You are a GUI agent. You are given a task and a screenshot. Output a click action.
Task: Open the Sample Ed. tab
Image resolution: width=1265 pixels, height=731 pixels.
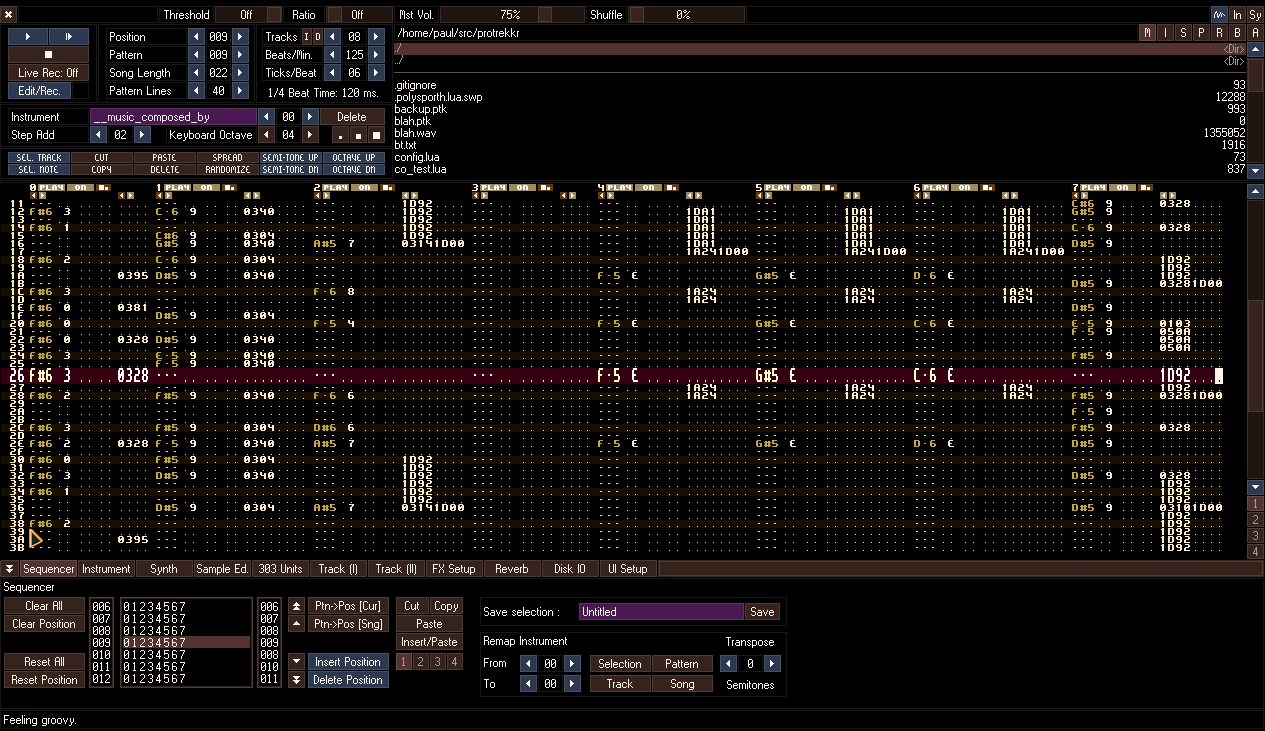coord(221,569)
